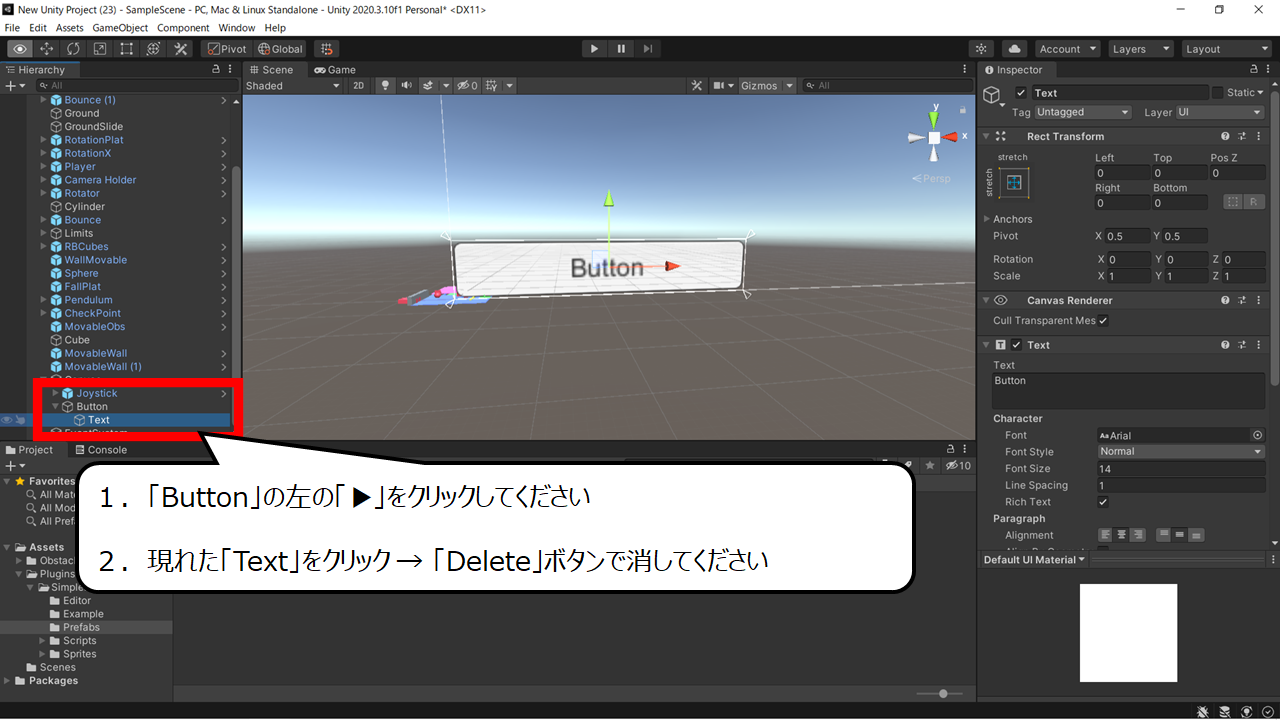1280x720 pixels.
Task: Toggle scene lighting bulb icon
Action: tap(385, 86)
